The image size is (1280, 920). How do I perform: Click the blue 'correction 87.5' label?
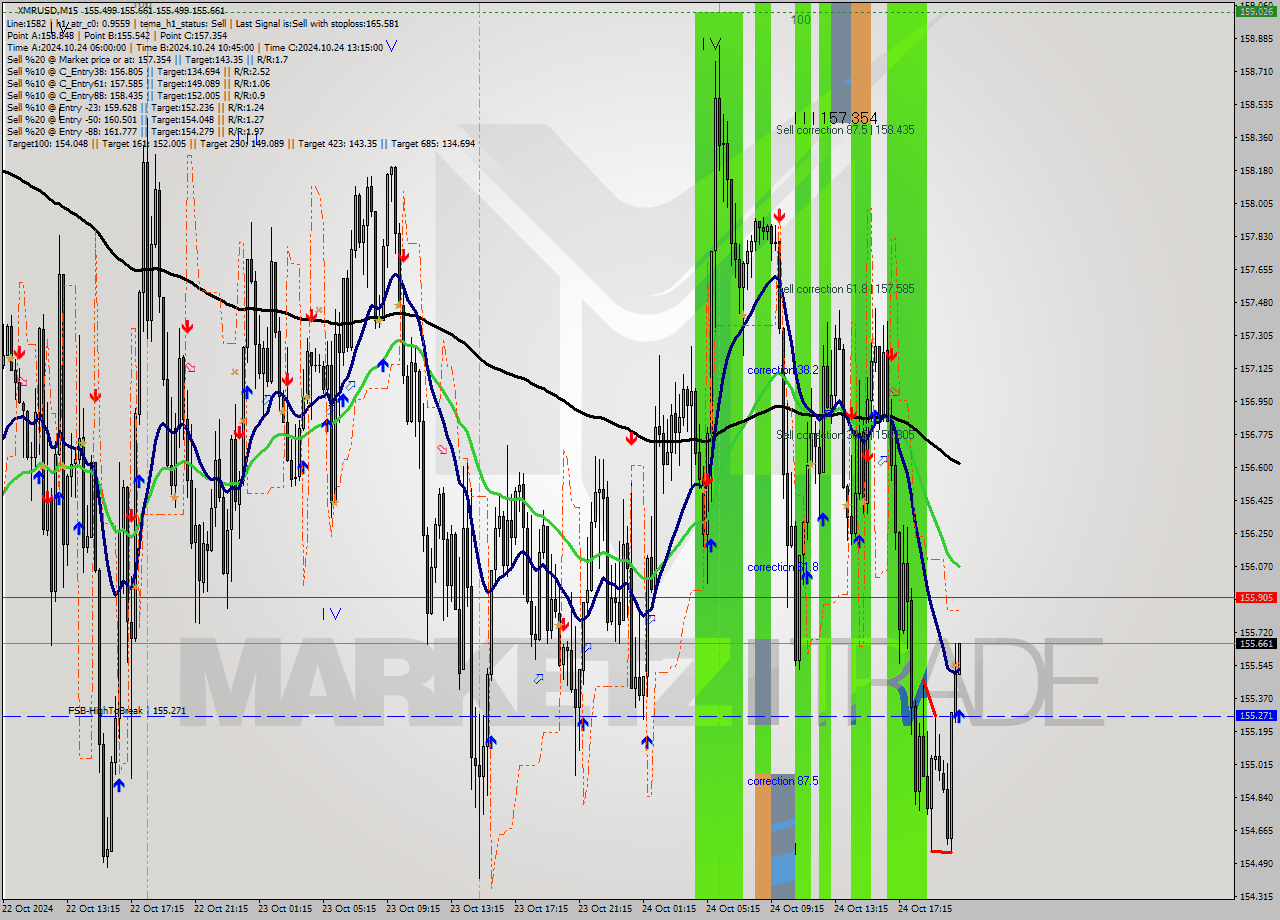pyautogui.click(x=783, y=781)
